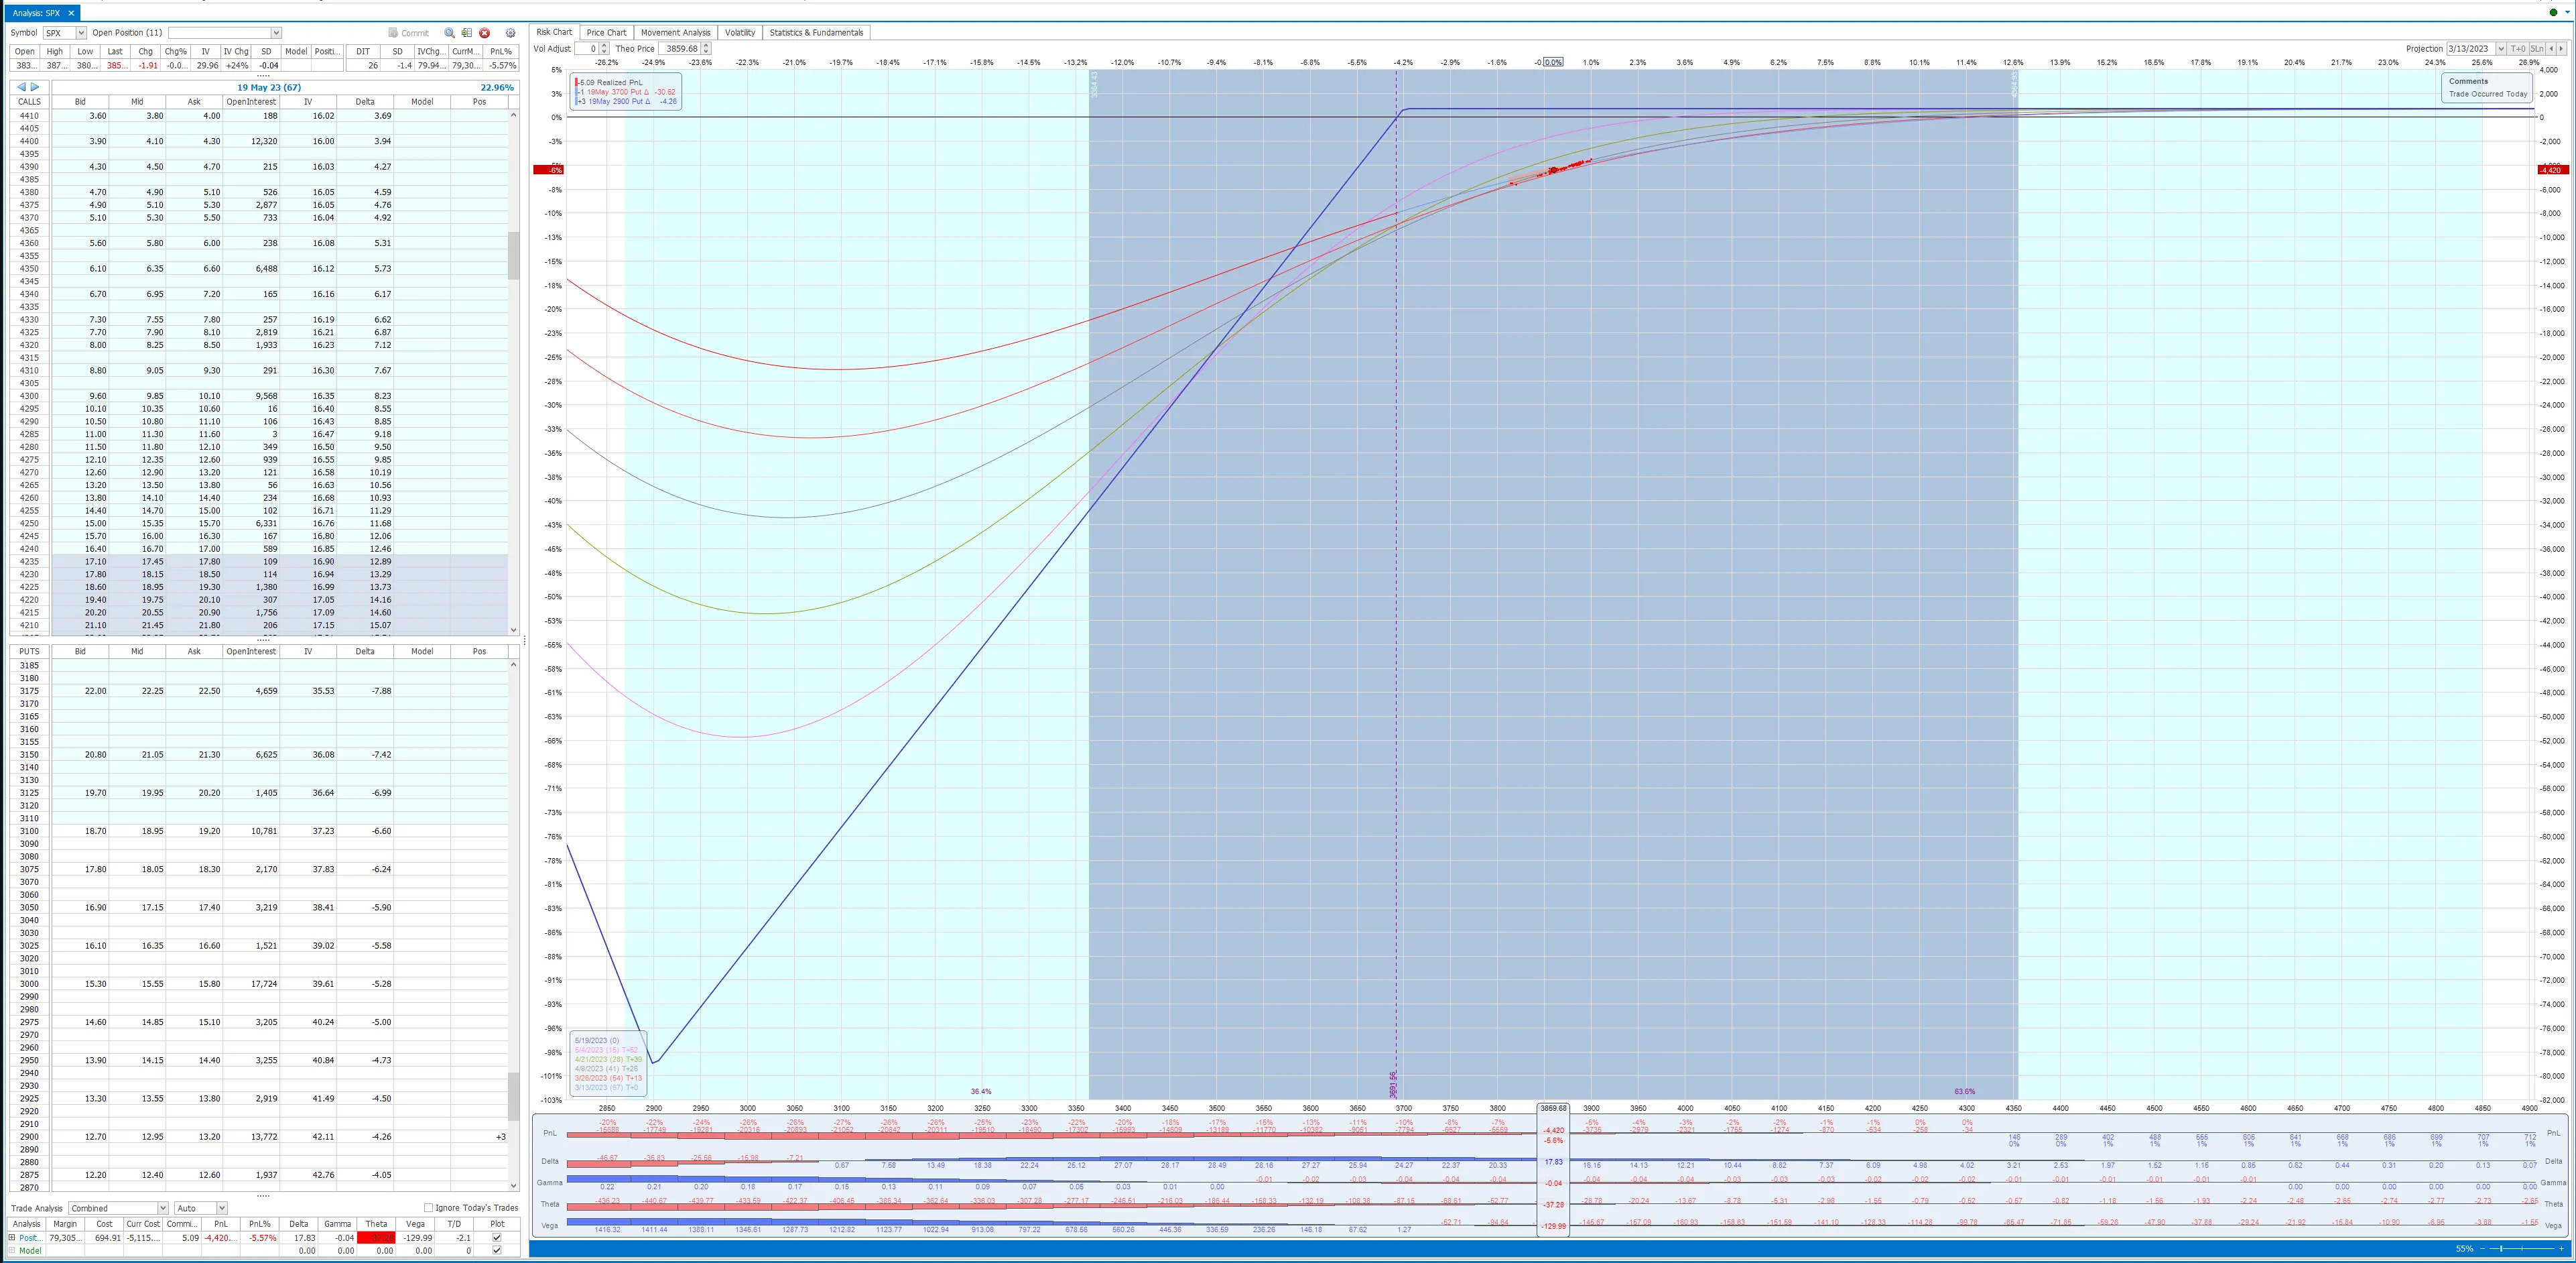The image size is (2576, 1263).
Task: Uncheck the Plot checkbox for the Model row
Action: (x=497, y=1250)
